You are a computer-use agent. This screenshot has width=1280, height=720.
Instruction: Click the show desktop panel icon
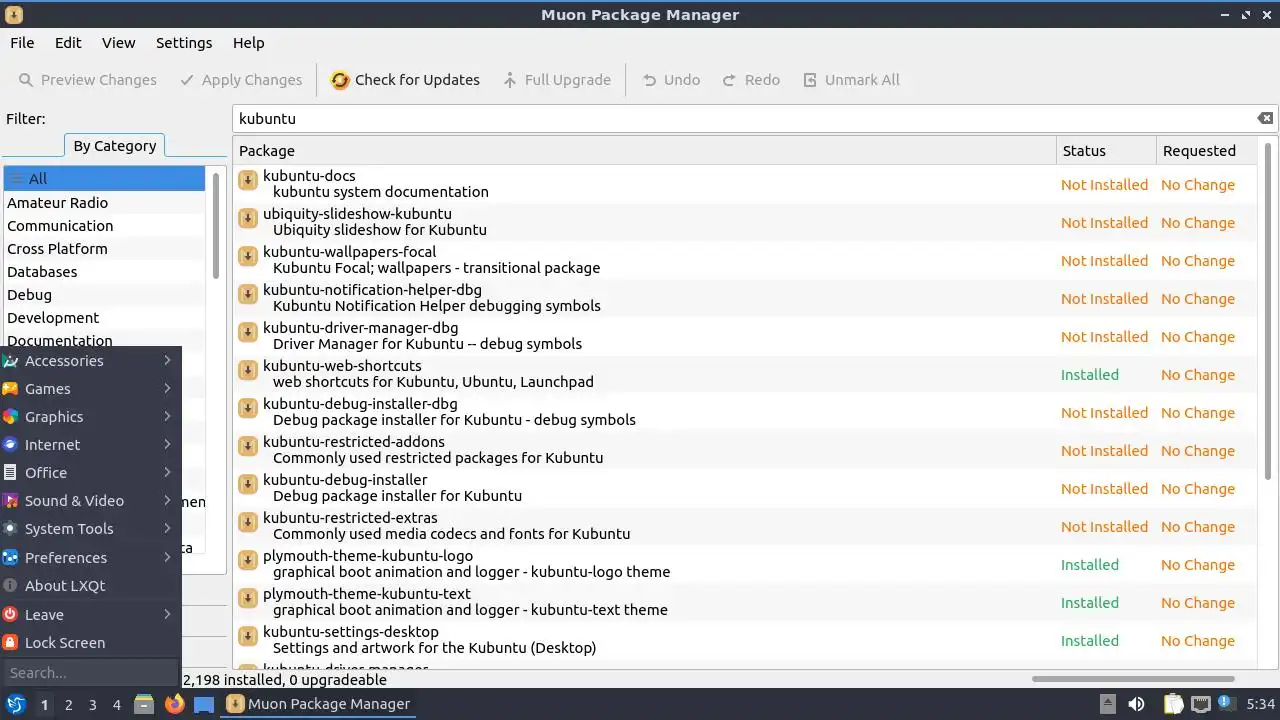pyautogui.click(x=204, y=704)
